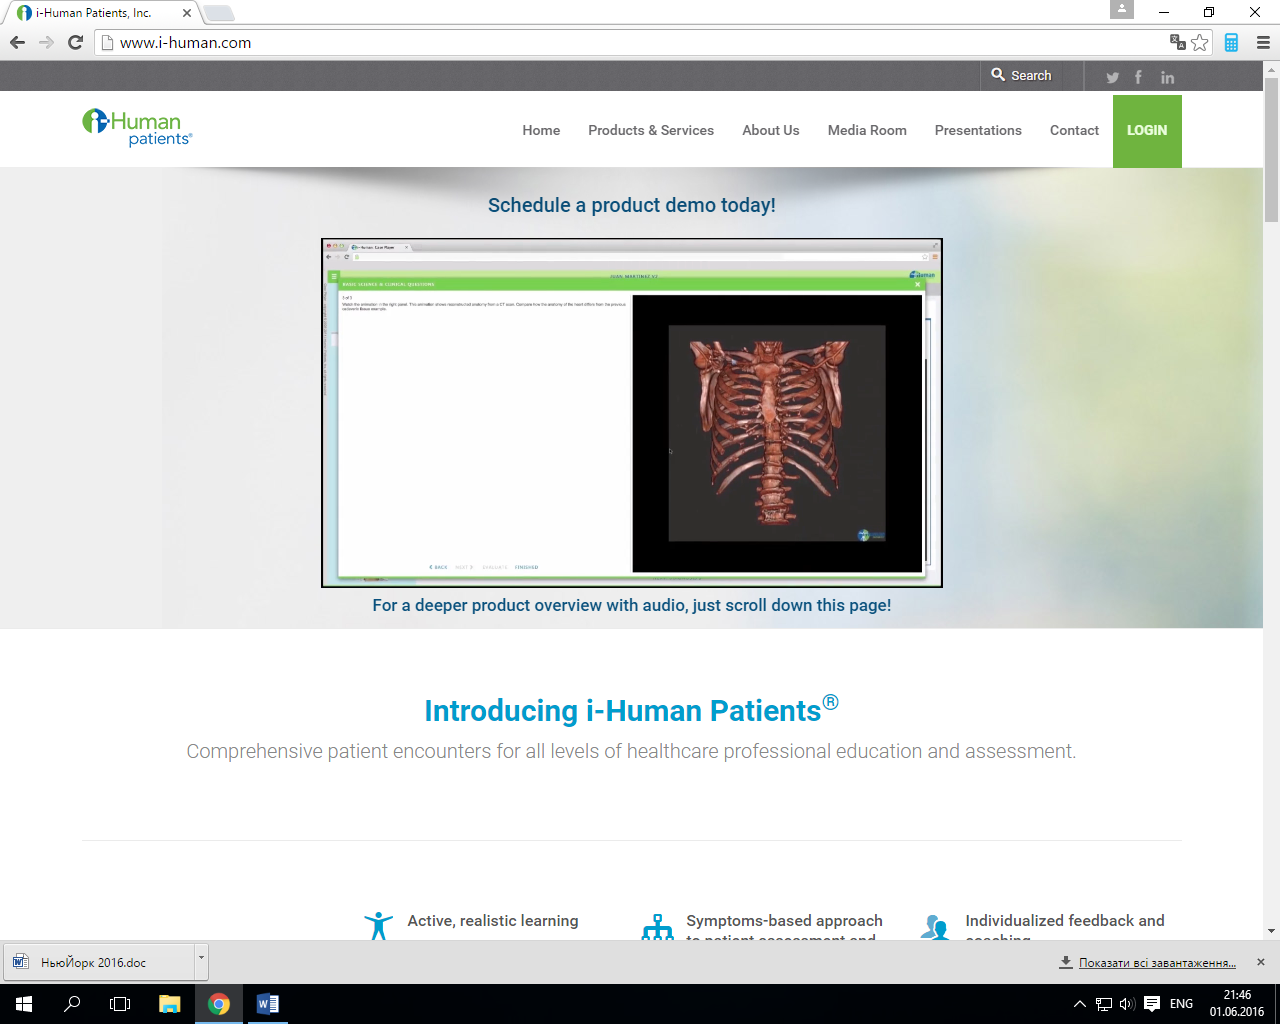Viewport: 1280px width, 1024px height.
Task: Click the Twitter icon in top bar
Action: [x=1112, y=77]
